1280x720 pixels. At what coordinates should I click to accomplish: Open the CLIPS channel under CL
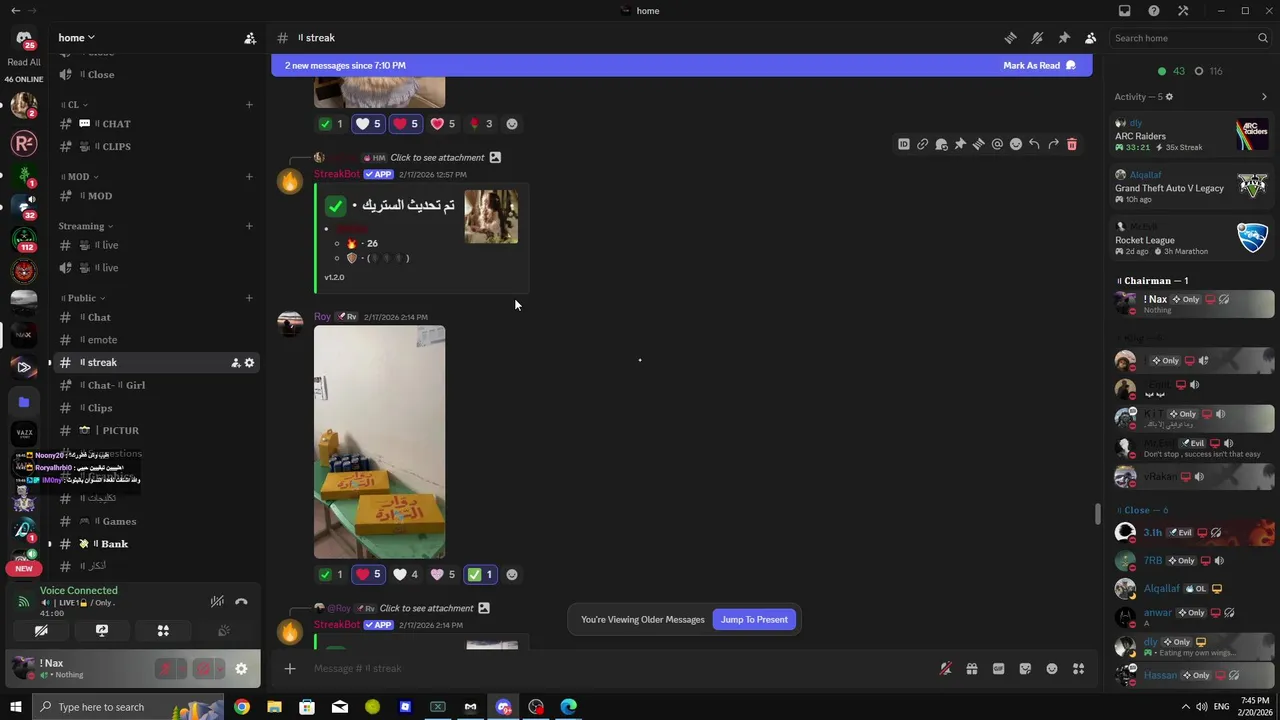pyautogui.click(x=155, y=146)
